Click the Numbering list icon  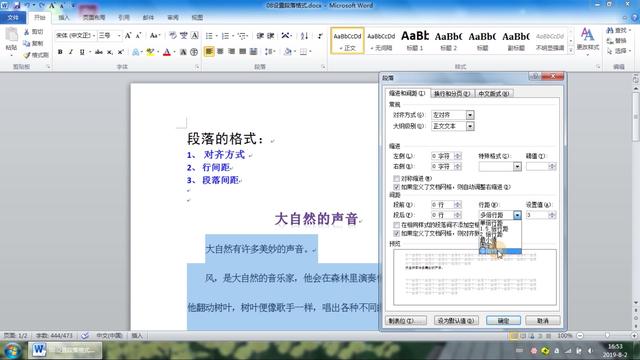225,36
